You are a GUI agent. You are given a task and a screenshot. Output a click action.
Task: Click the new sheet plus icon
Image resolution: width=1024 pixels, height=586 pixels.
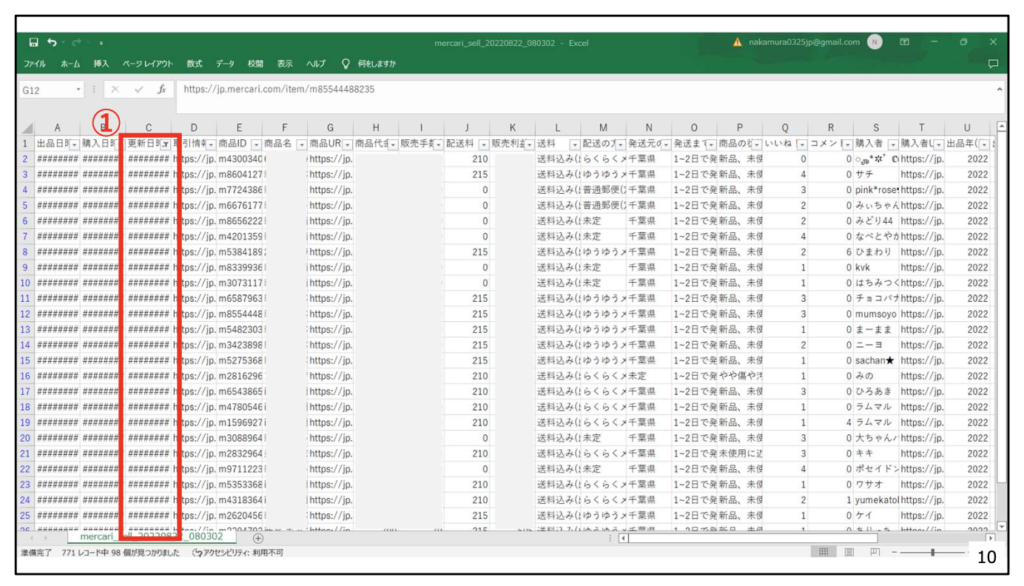(258, 538)
